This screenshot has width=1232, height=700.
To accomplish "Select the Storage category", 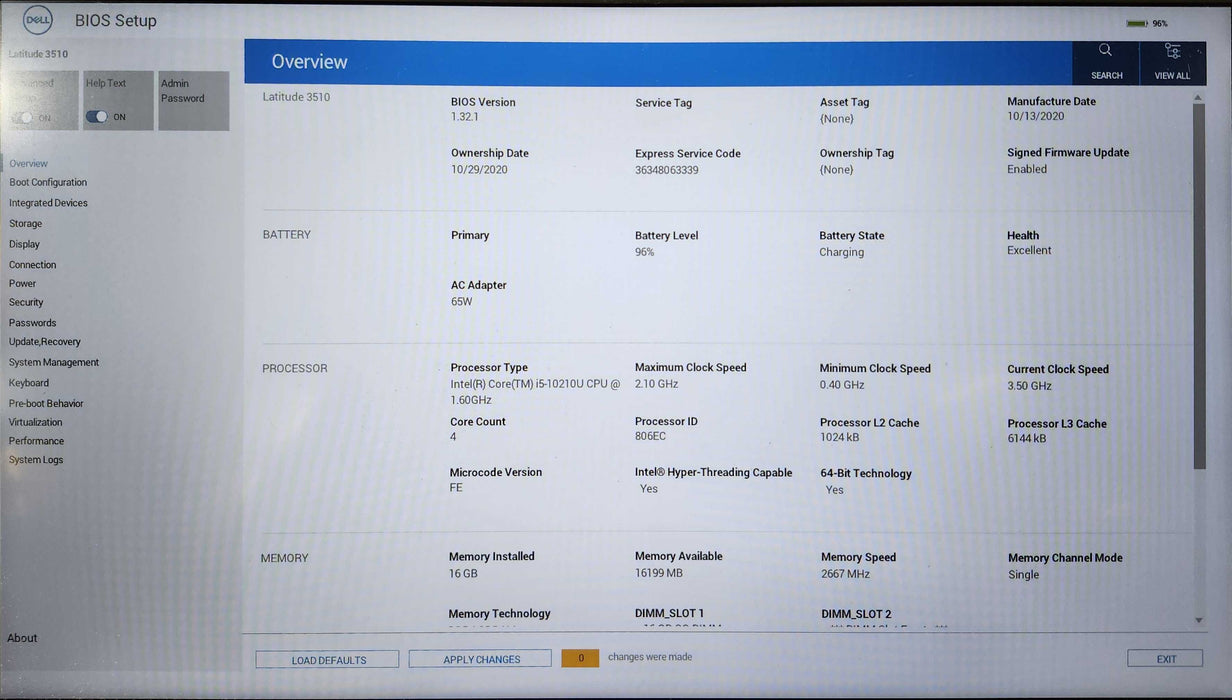I will (x=25, y=222).
